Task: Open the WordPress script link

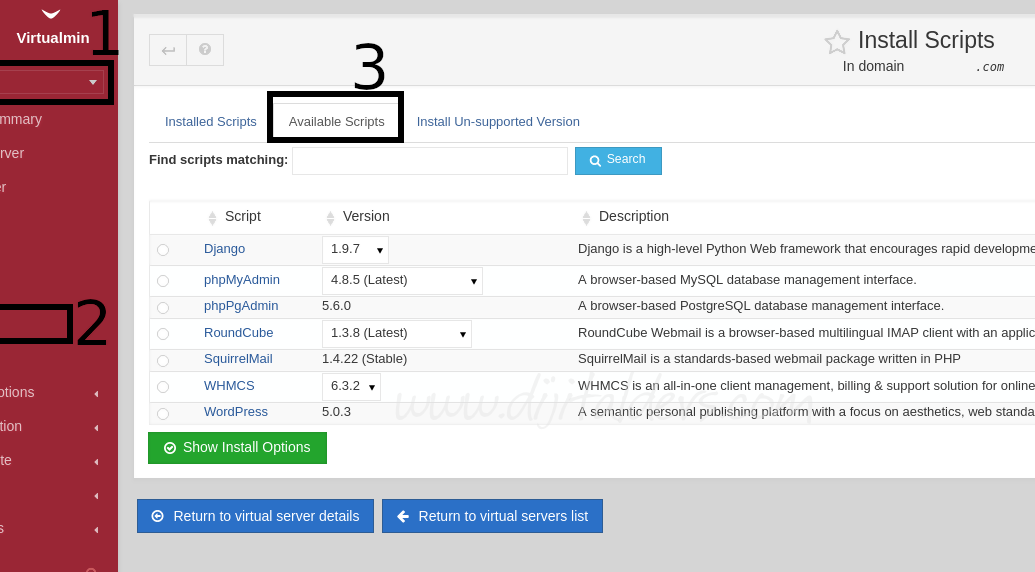Action: pos(236,412)
